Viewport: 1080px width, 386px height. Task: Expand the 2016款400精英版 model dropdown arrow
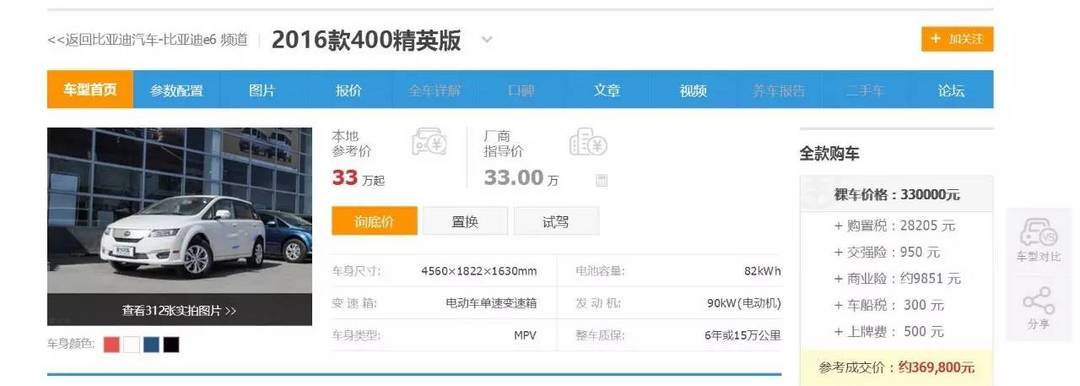487,40
